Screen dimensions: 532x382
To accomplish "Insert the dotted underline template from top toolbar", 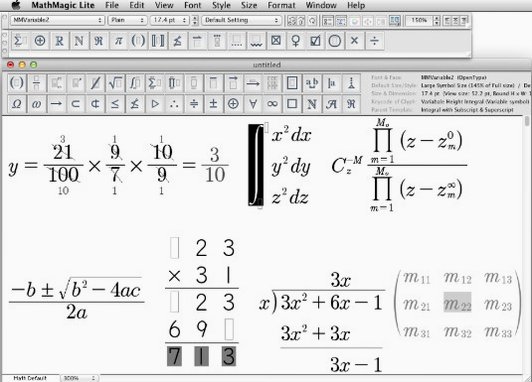I will (x=236, y=41).
